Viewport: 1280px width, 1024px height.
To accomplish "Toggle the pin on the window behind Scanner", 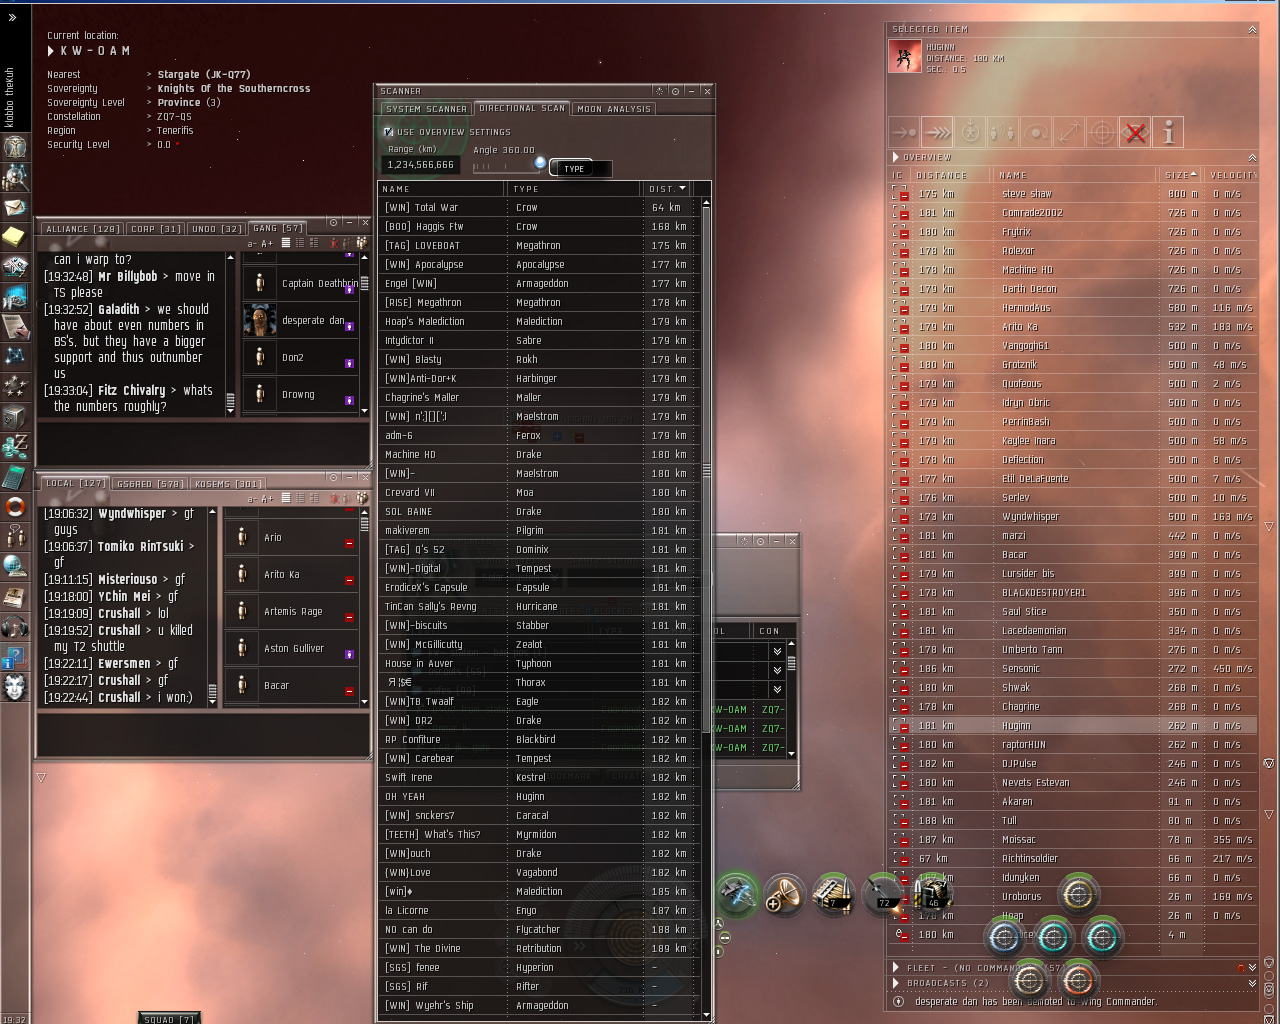I will tap(760, 541).
